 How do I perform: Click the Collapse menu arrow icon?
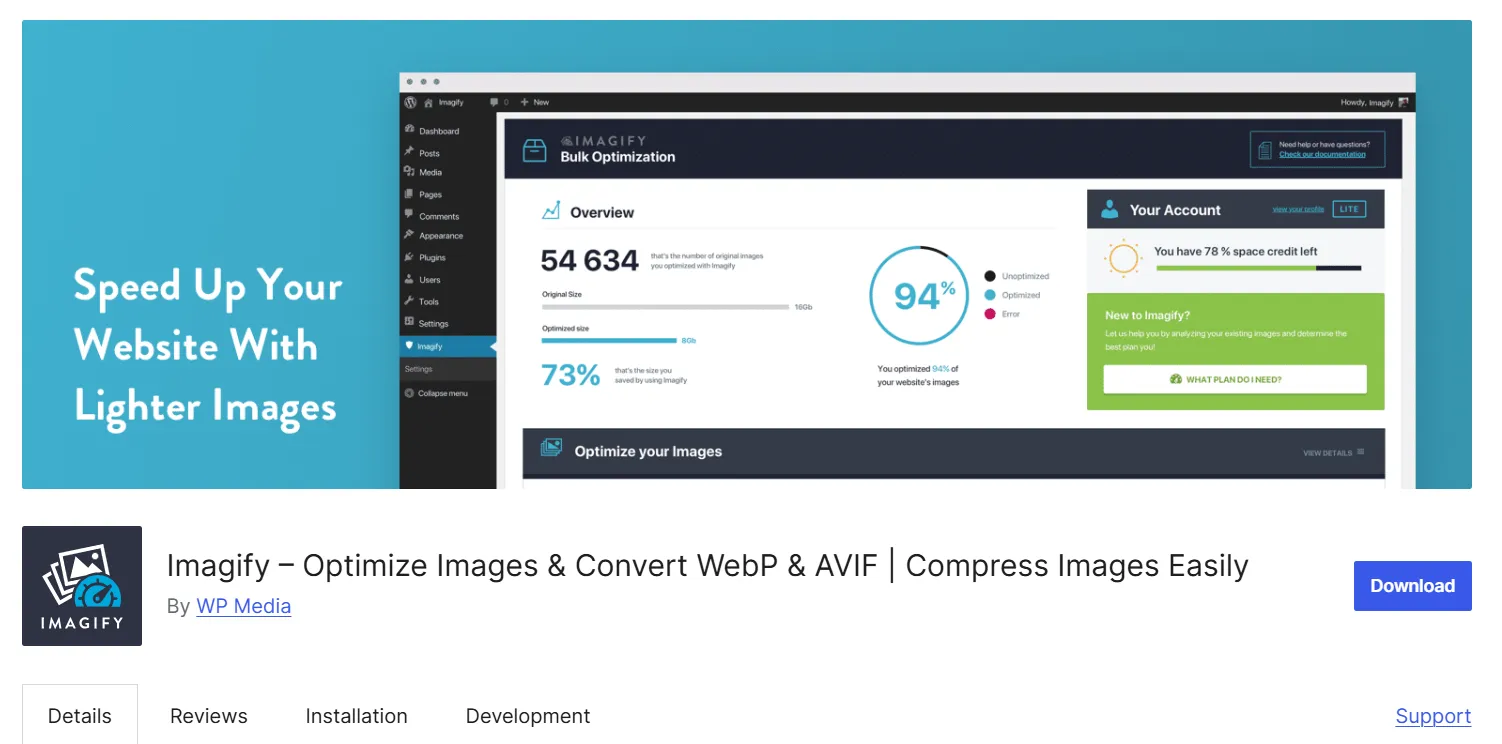(x=409, y=393)
